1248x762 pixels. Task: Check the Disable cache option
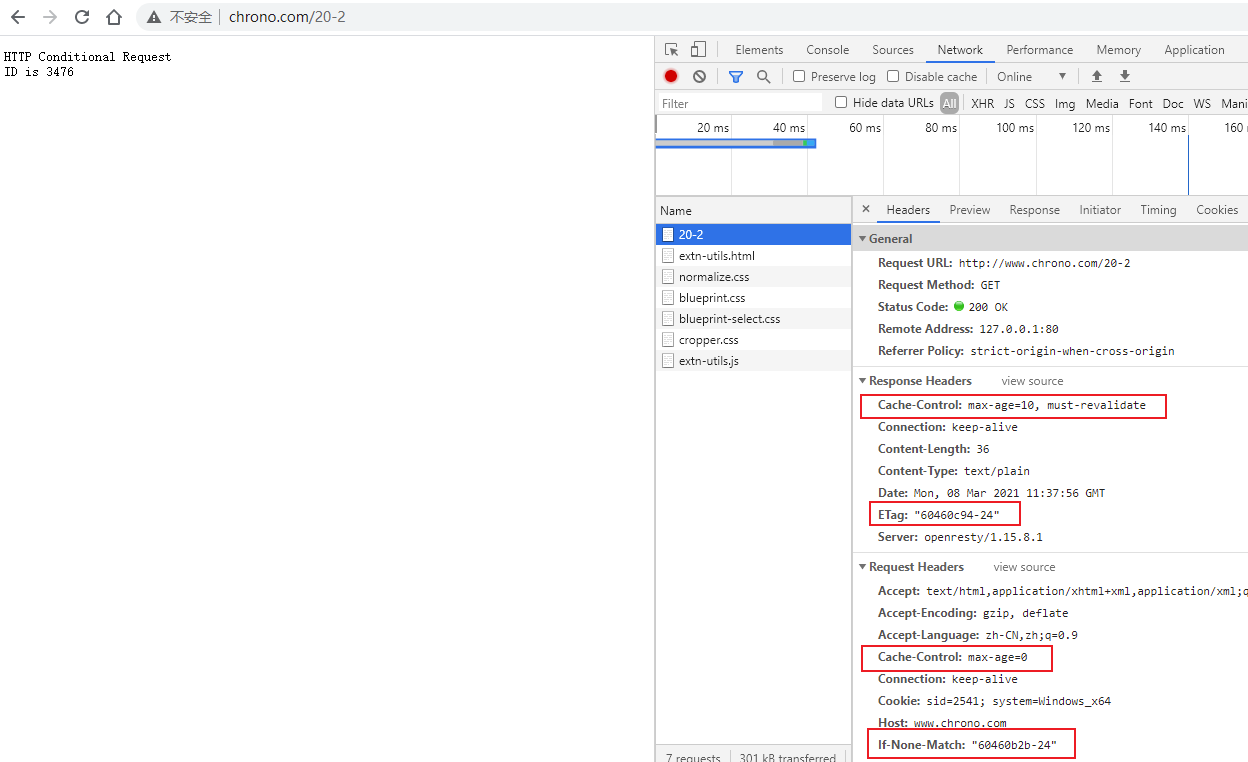[x=893, y=76]
